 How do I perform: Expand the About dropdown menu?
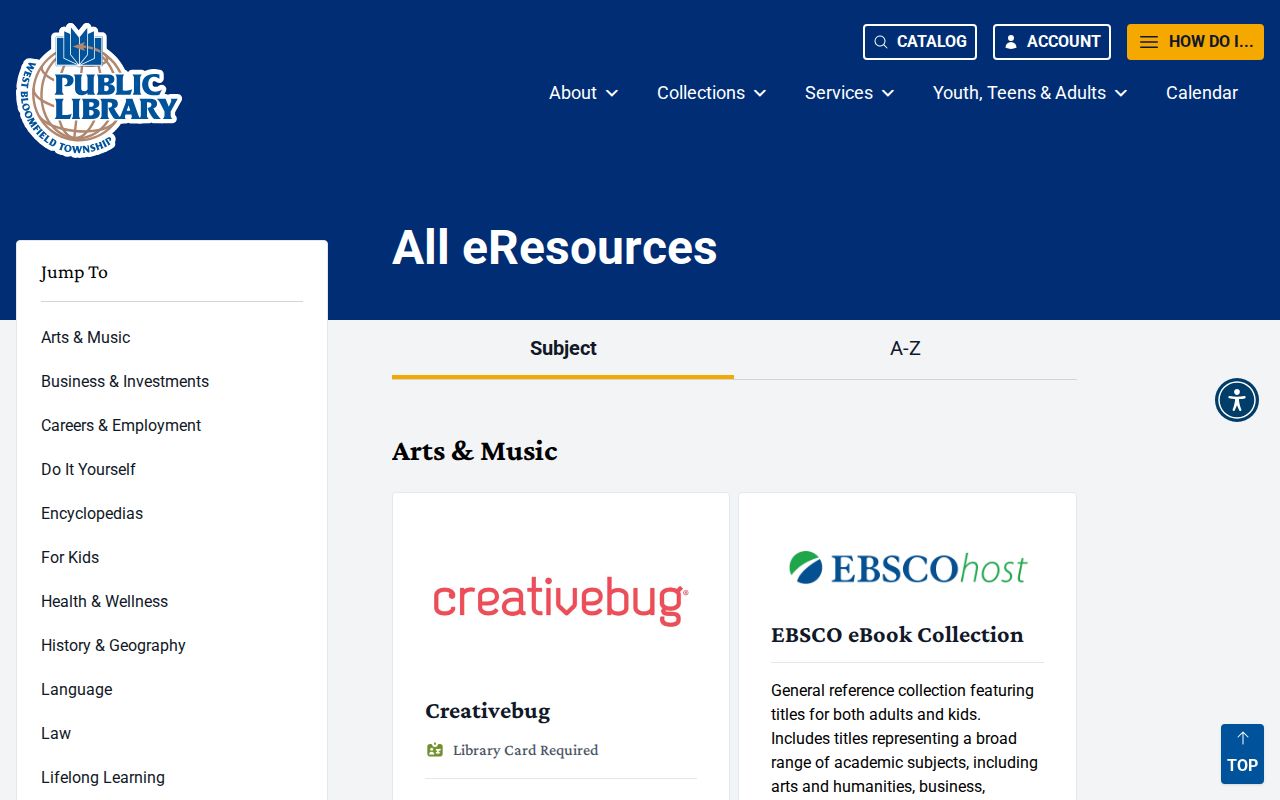pyautogui.click(x=583, y=93)
